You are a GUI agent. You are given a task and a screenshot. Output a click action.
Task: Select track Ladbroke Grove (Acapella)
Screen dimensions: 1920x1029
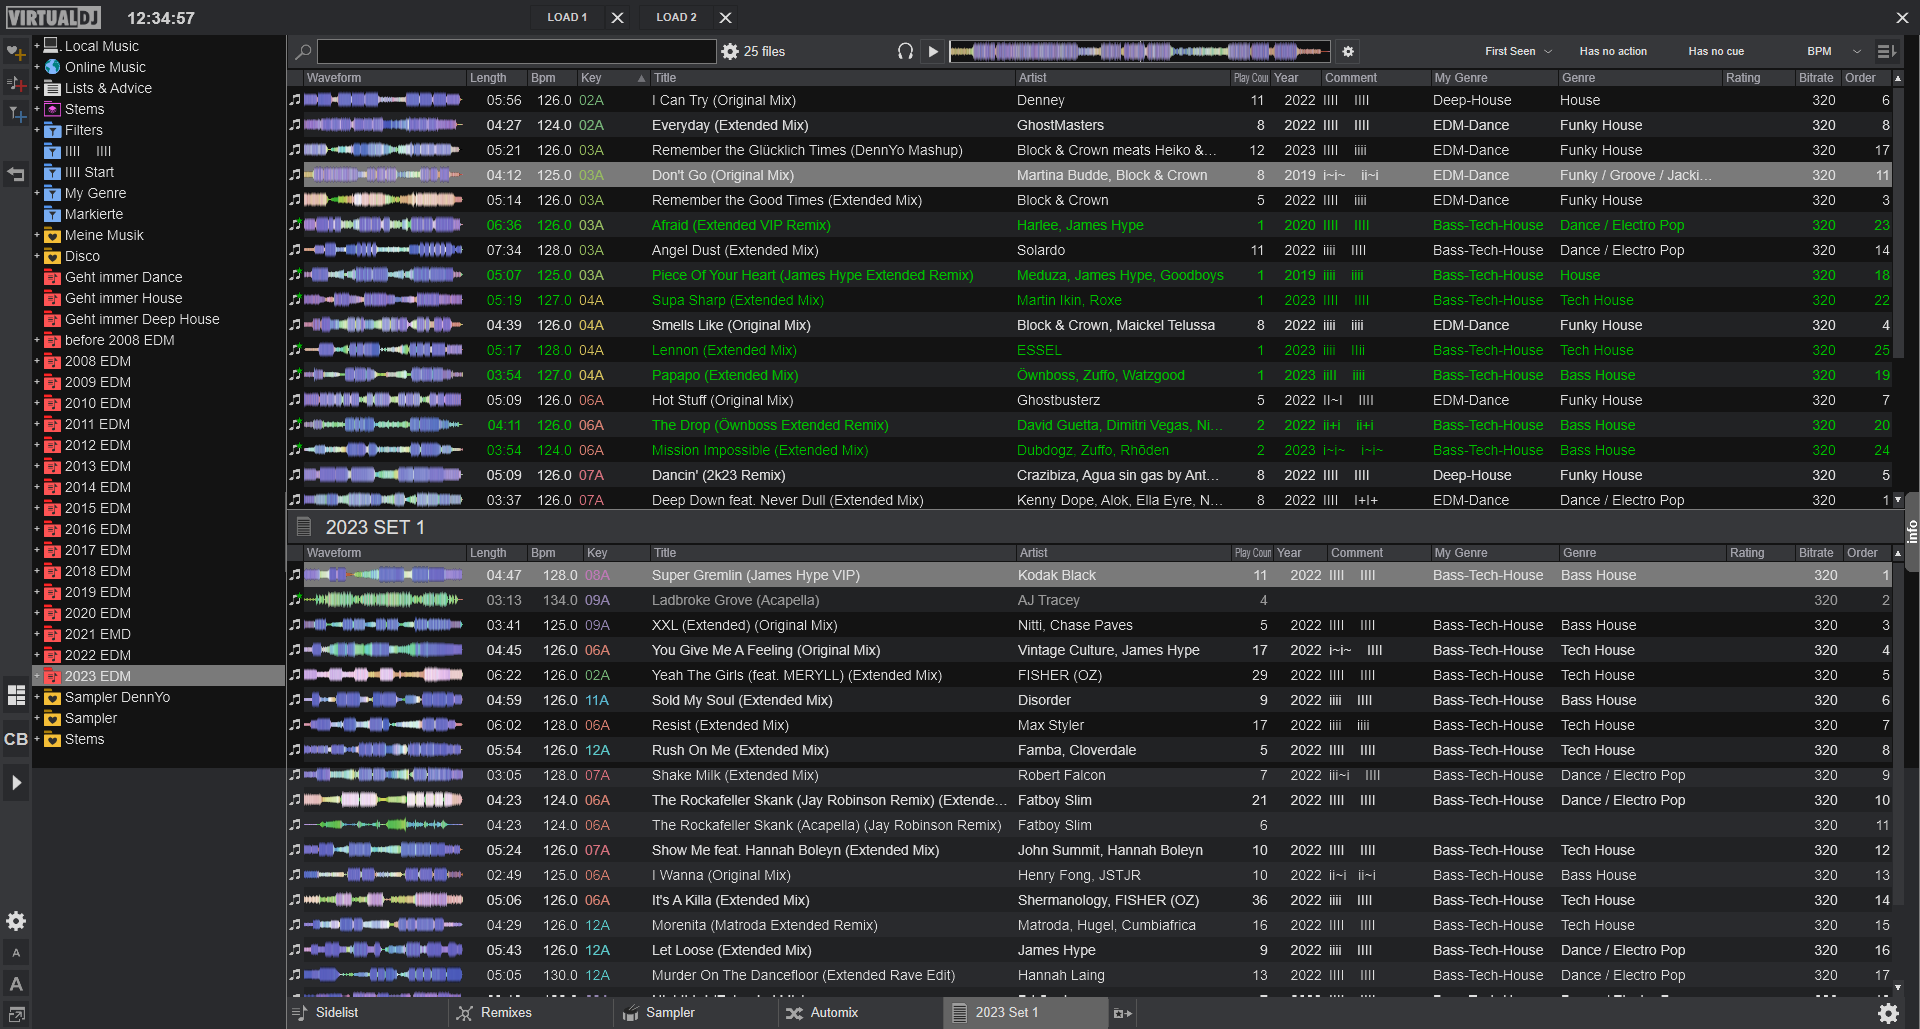pos(1090,600)
